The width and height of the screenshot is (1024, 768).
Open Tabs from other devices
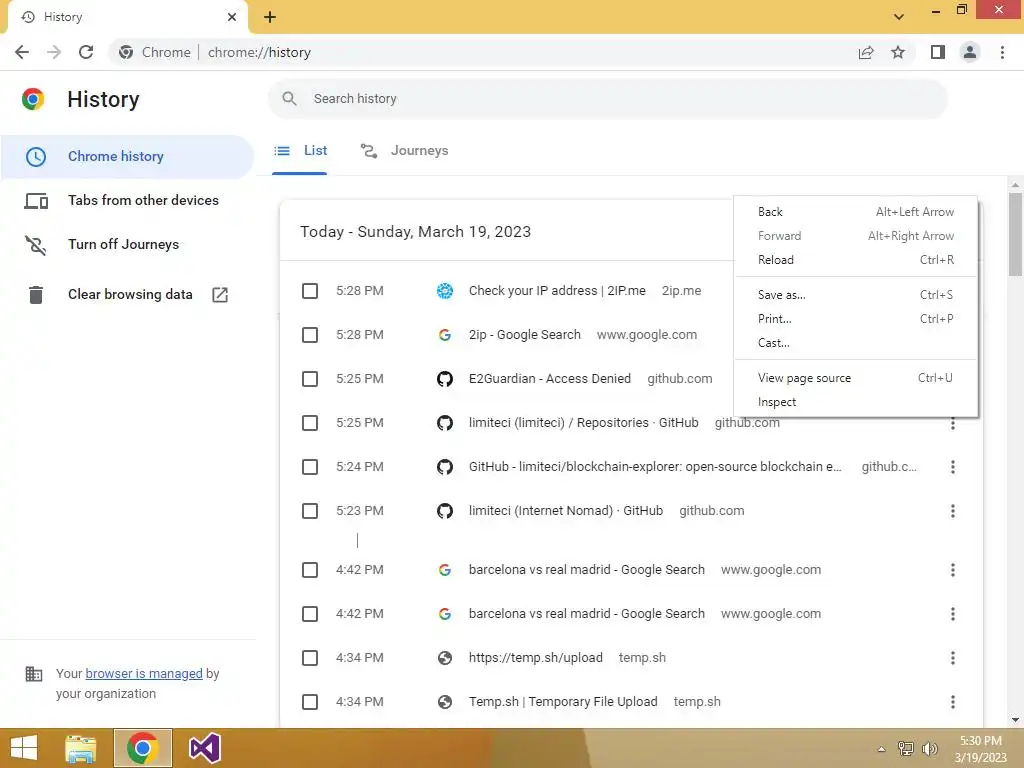pyautogui.click(x=127, y=200)
